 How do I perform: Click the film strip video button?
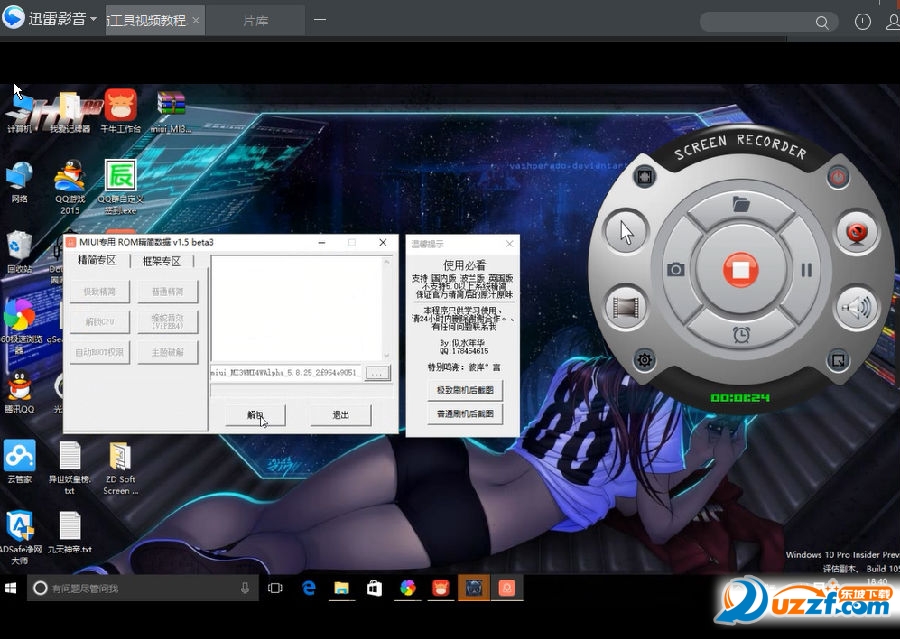click(x=627, y=307)
